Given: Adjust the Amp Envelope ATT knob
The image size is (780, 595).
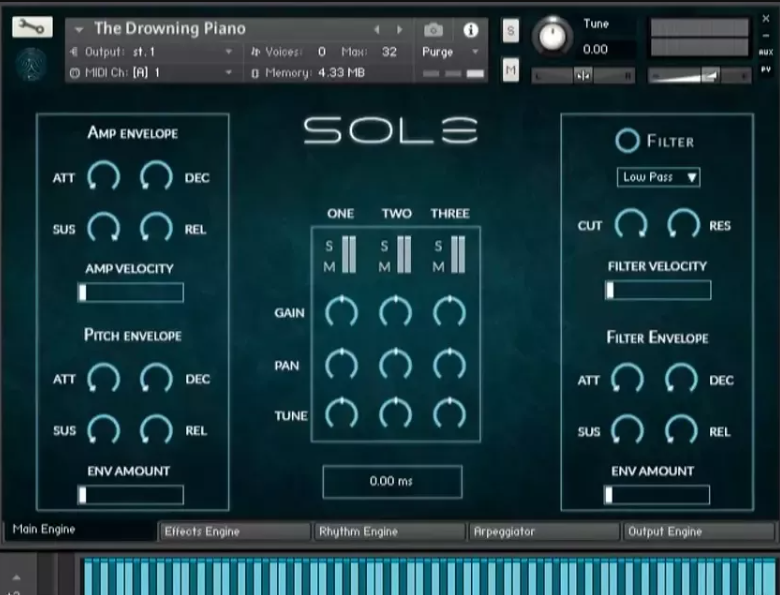Looking at the screenshot, I should (x=103, y=176).
